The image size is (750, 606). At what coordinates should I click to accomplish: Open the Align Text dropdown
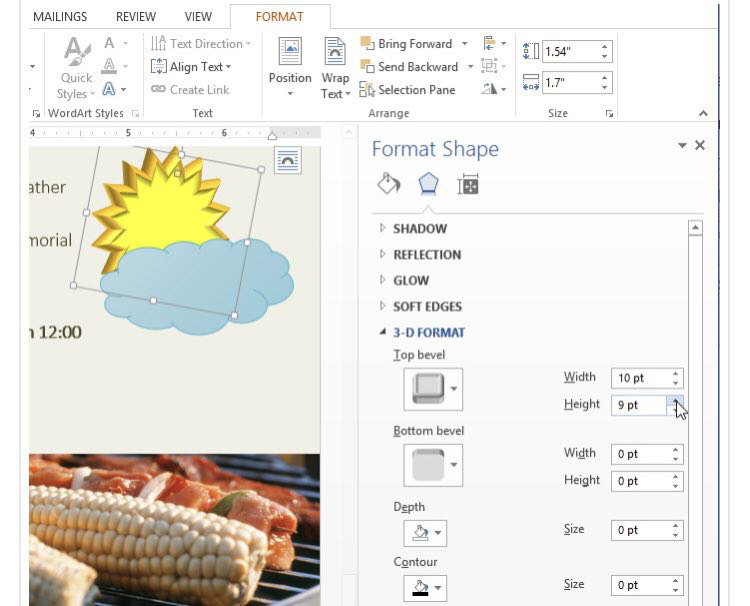pyautogui.click(x=191, y=67)
